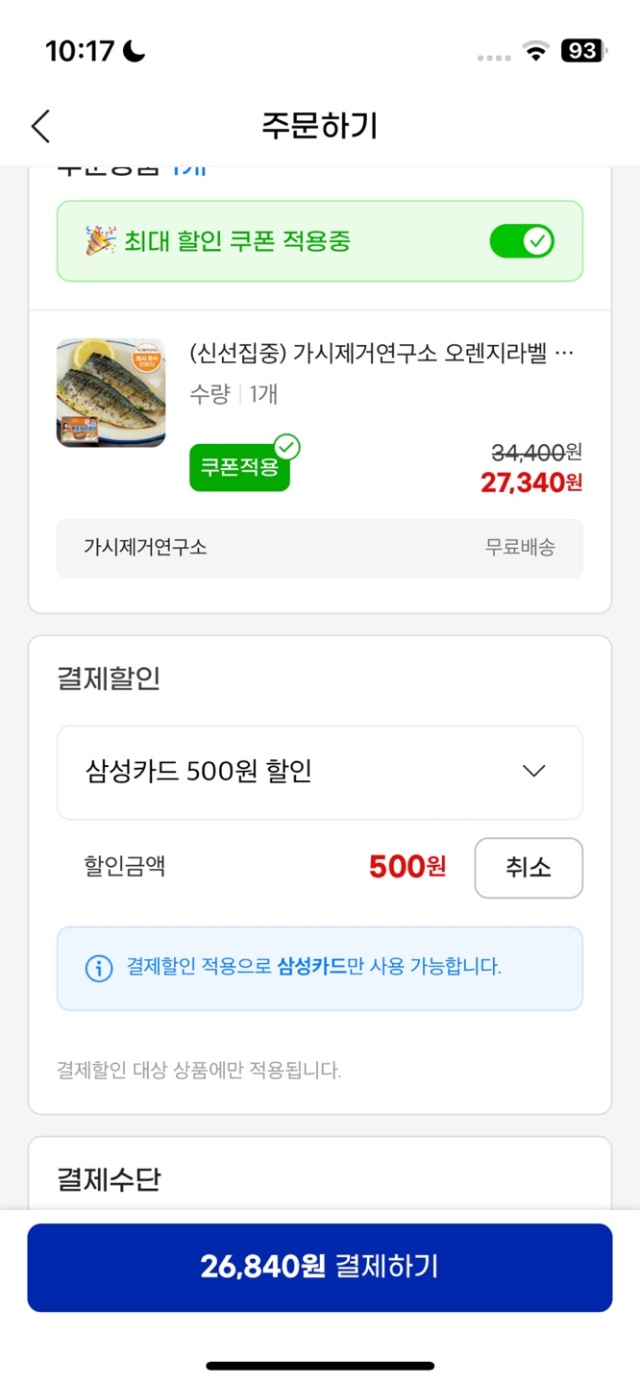
Task: Open the mackerel product thumbnail
Action: point(110,392)
